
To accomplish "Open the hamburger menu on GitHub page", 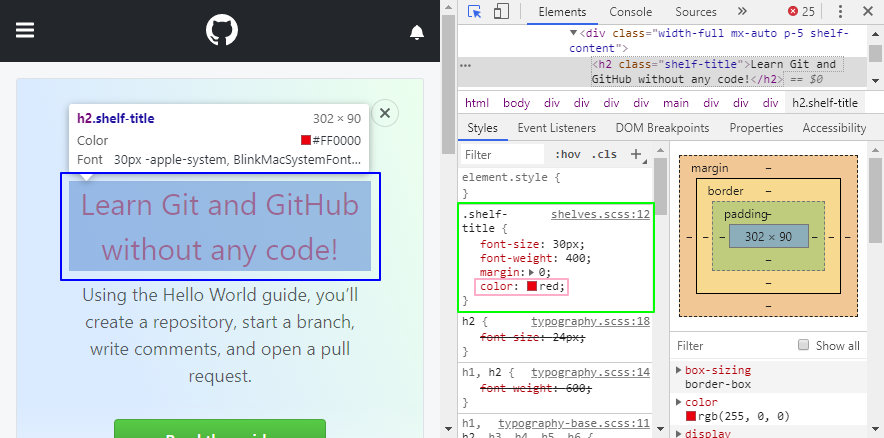I will (x=25, y=30).
